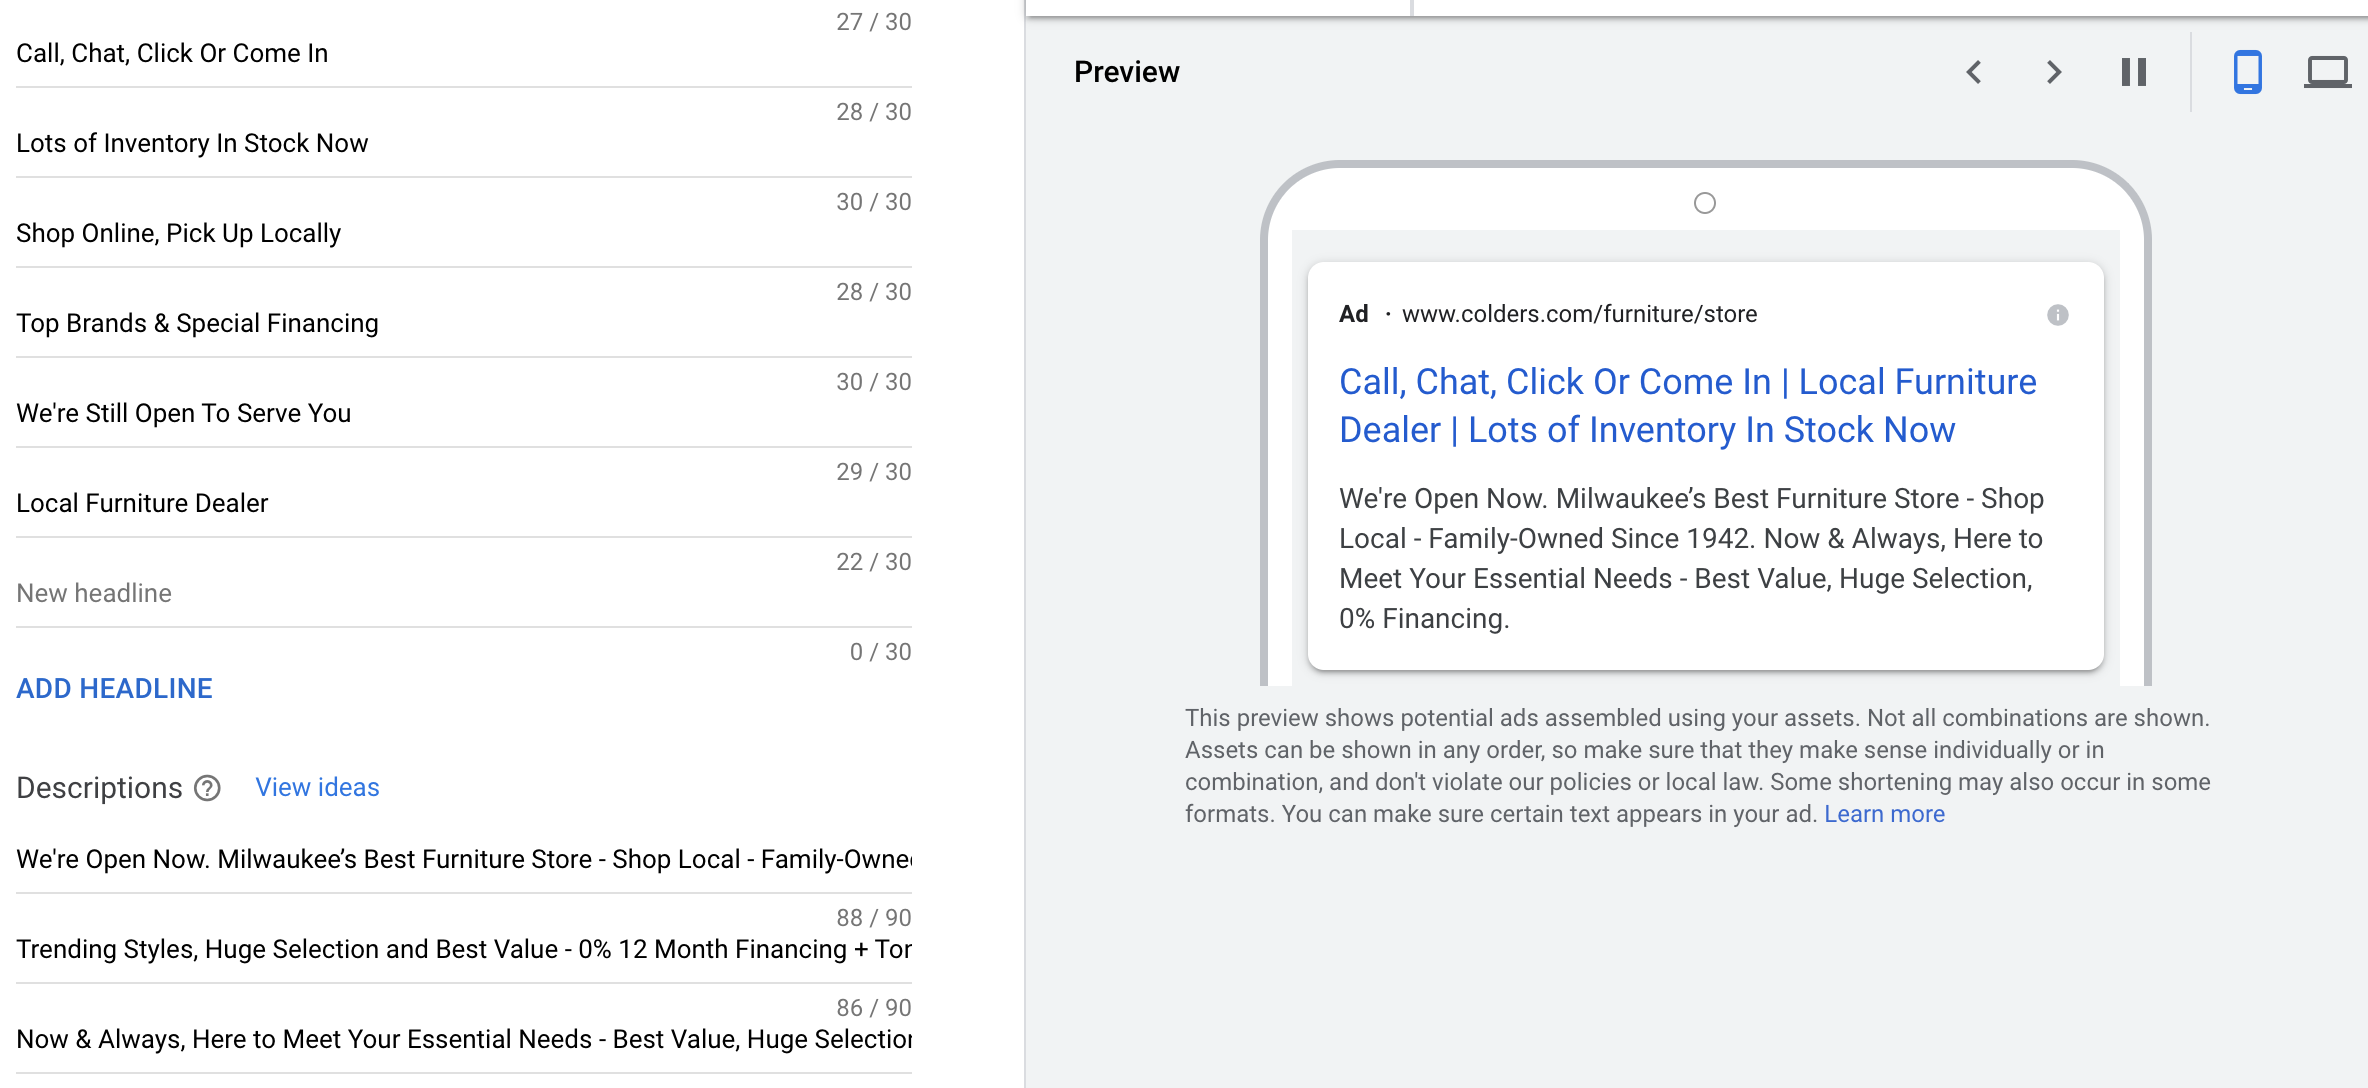Show previous ad preview combination

(1974, 72)
